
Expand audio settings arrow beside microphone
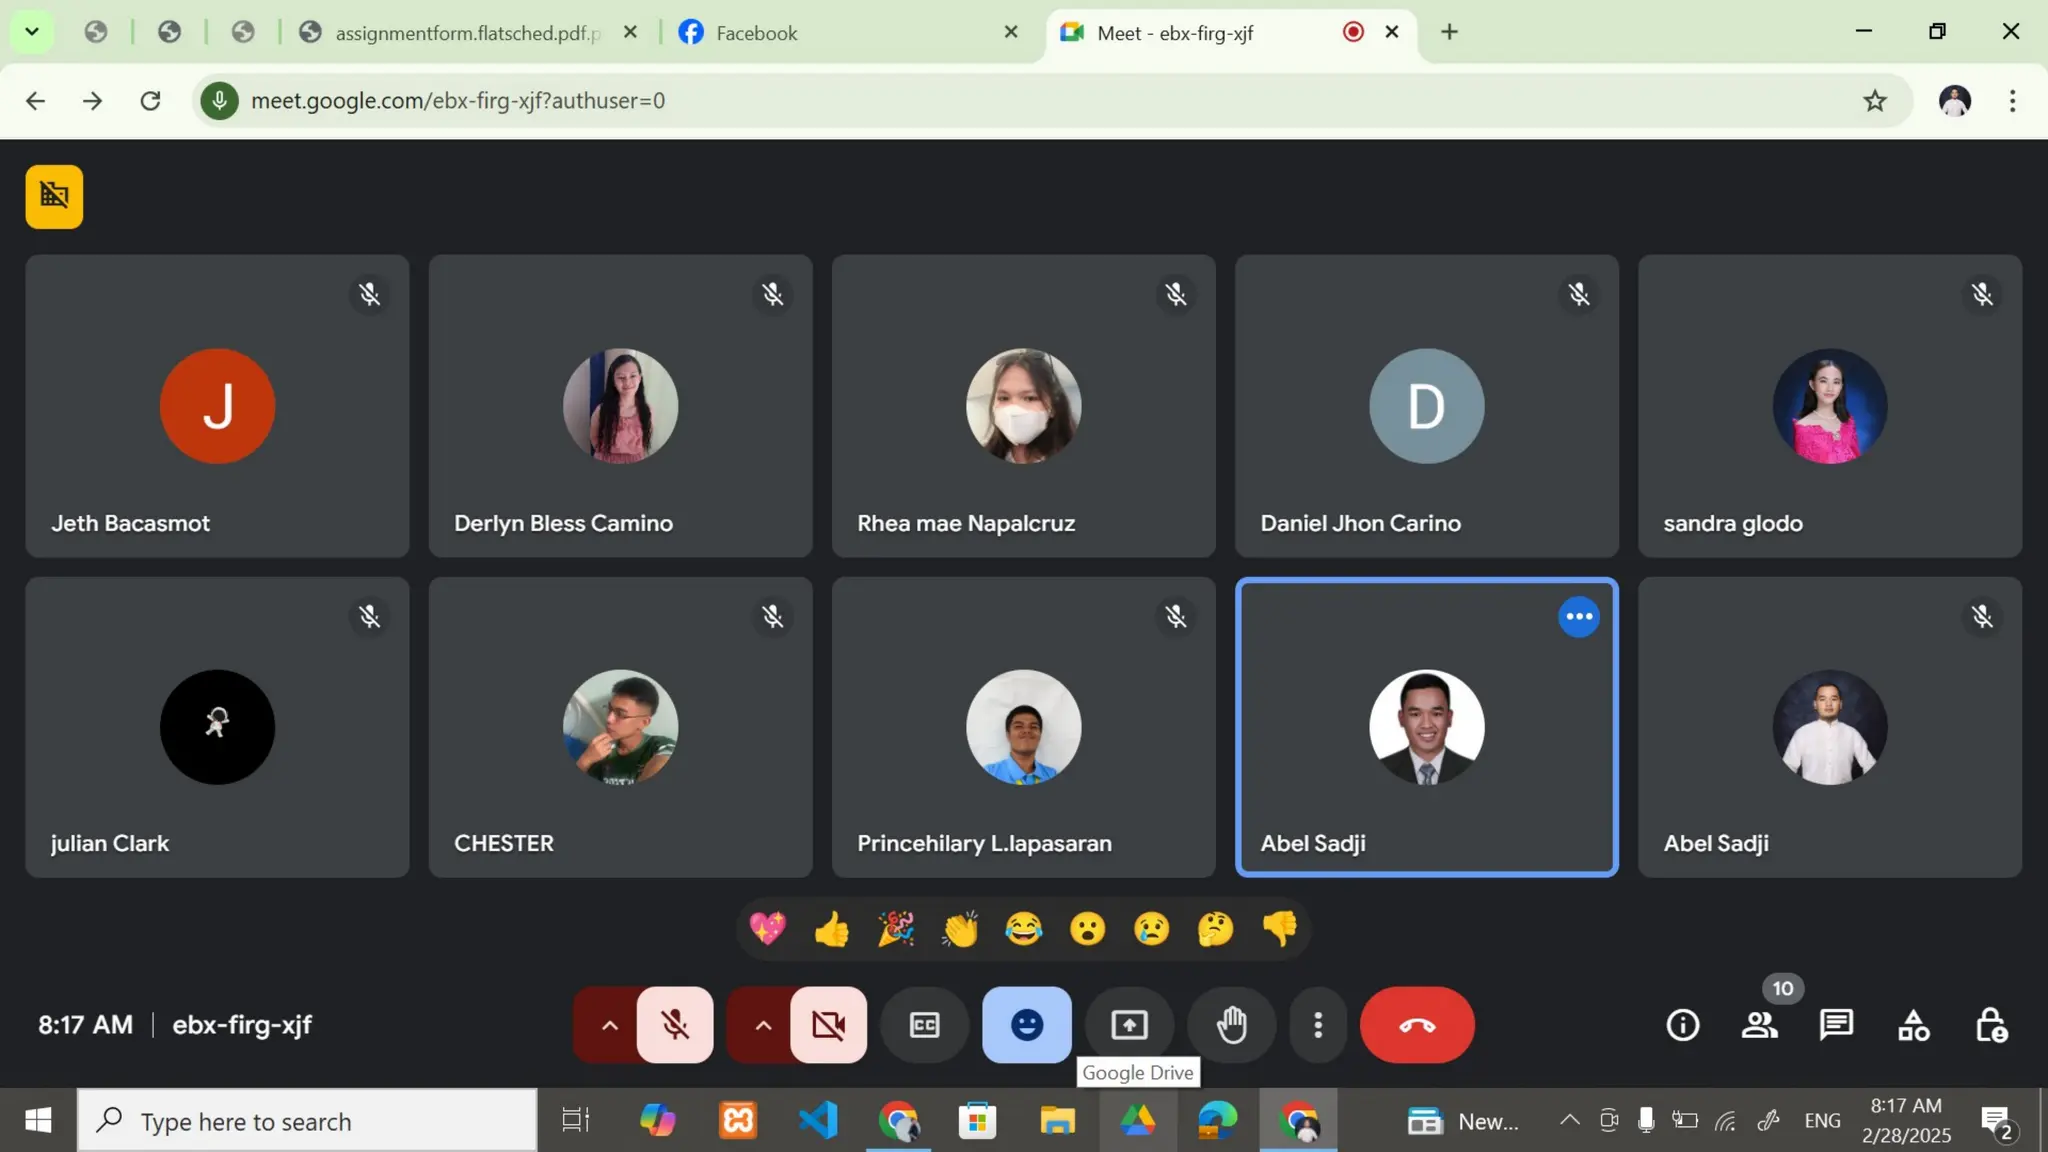click(x=609, y=1025)
